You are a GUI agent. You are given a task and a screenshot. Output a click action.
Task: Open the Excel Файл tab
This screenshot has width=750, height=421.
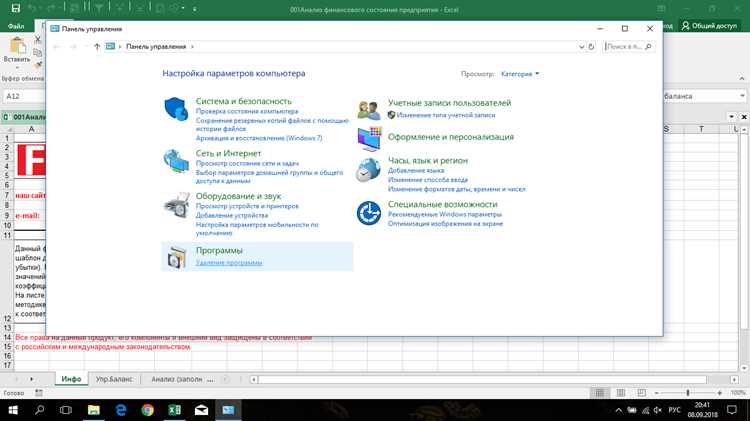16,26
